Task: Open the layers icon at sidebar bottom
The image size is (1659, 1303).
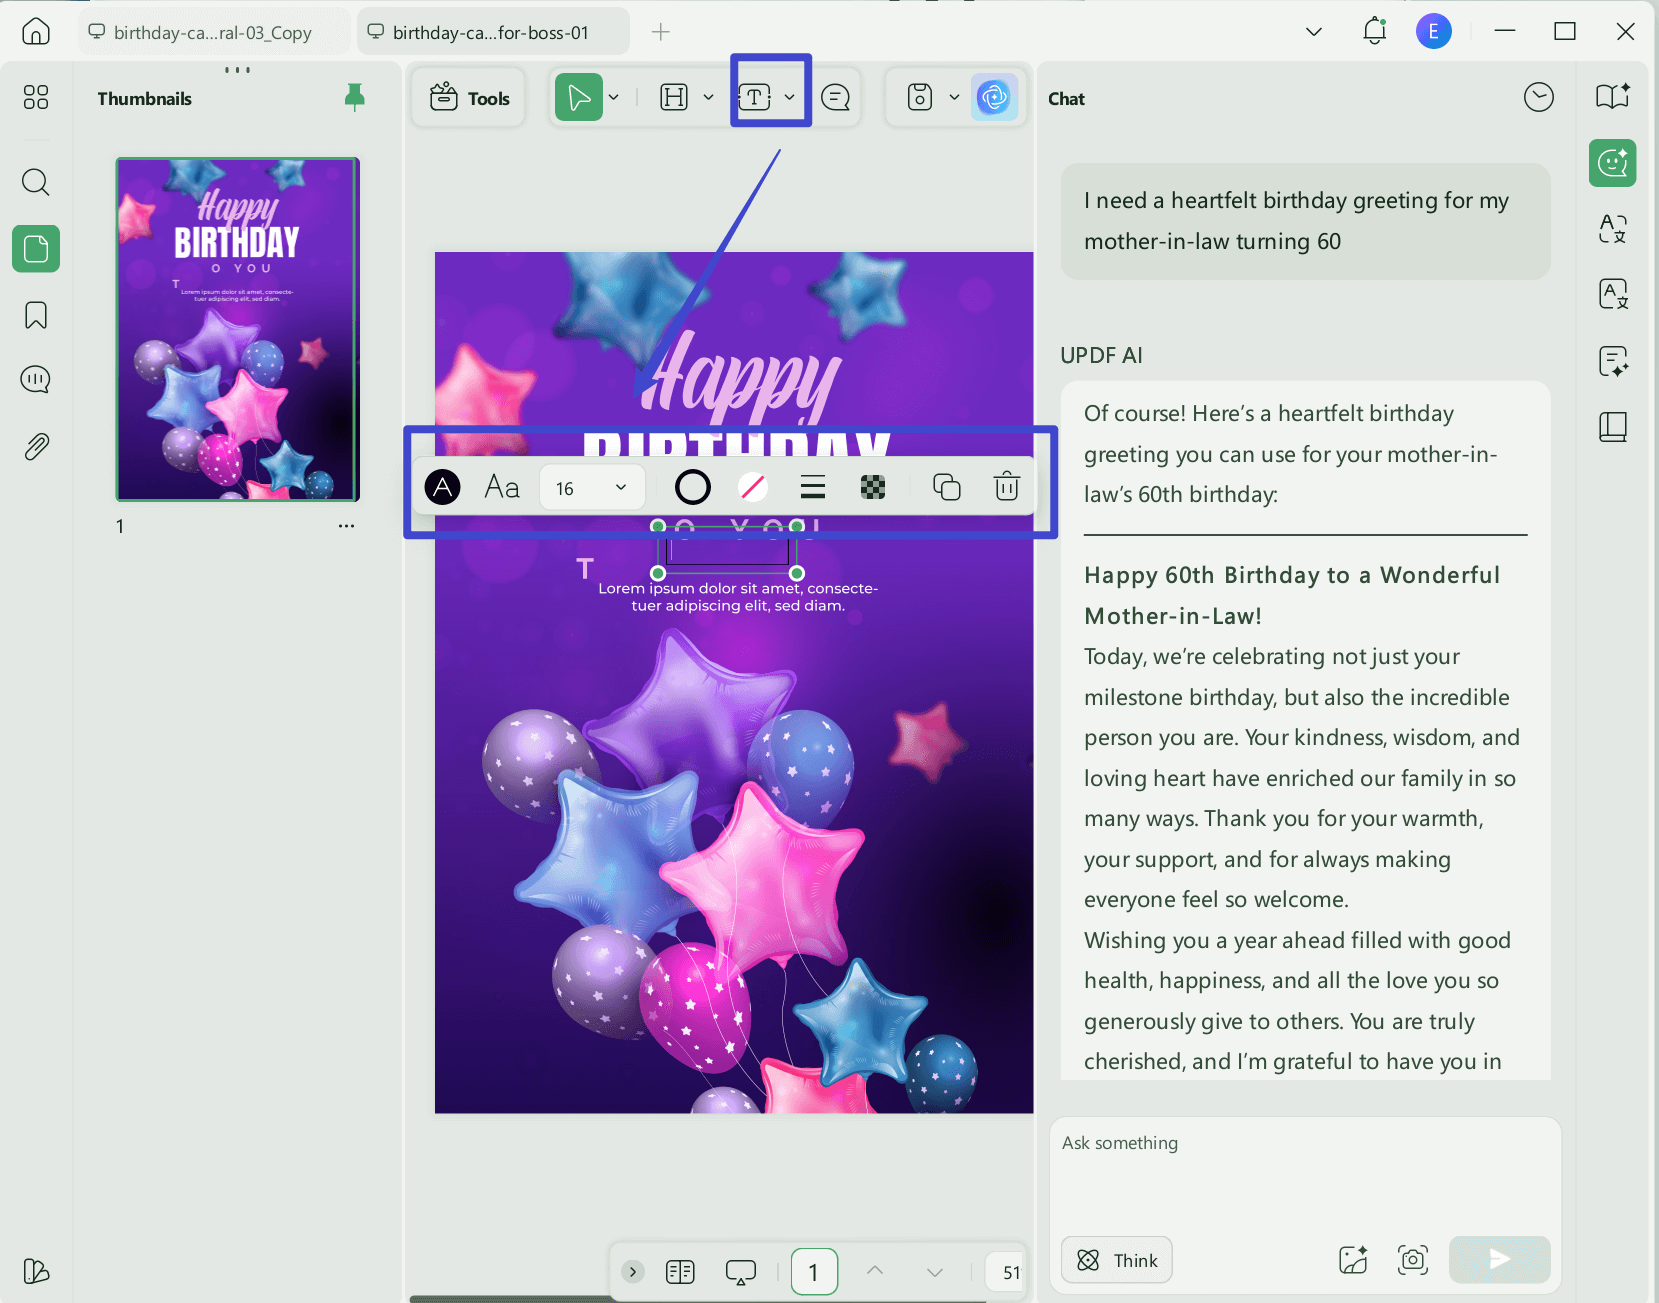Action: (x=36, y=1271)
